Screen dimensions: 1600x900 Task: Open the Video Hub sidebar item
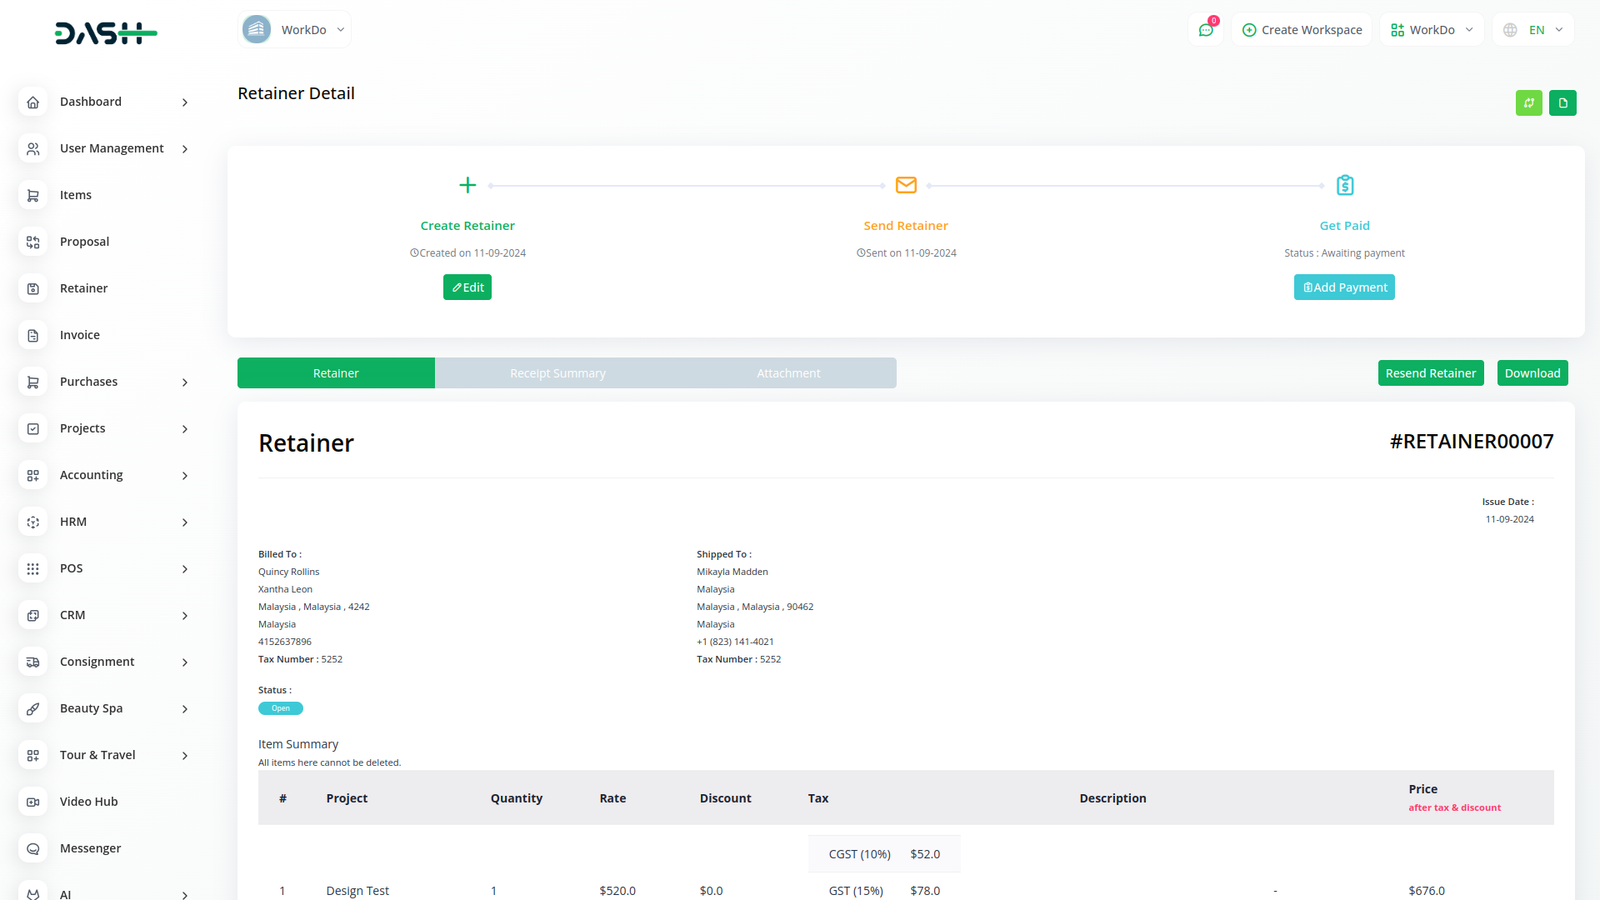pos(88,802)
